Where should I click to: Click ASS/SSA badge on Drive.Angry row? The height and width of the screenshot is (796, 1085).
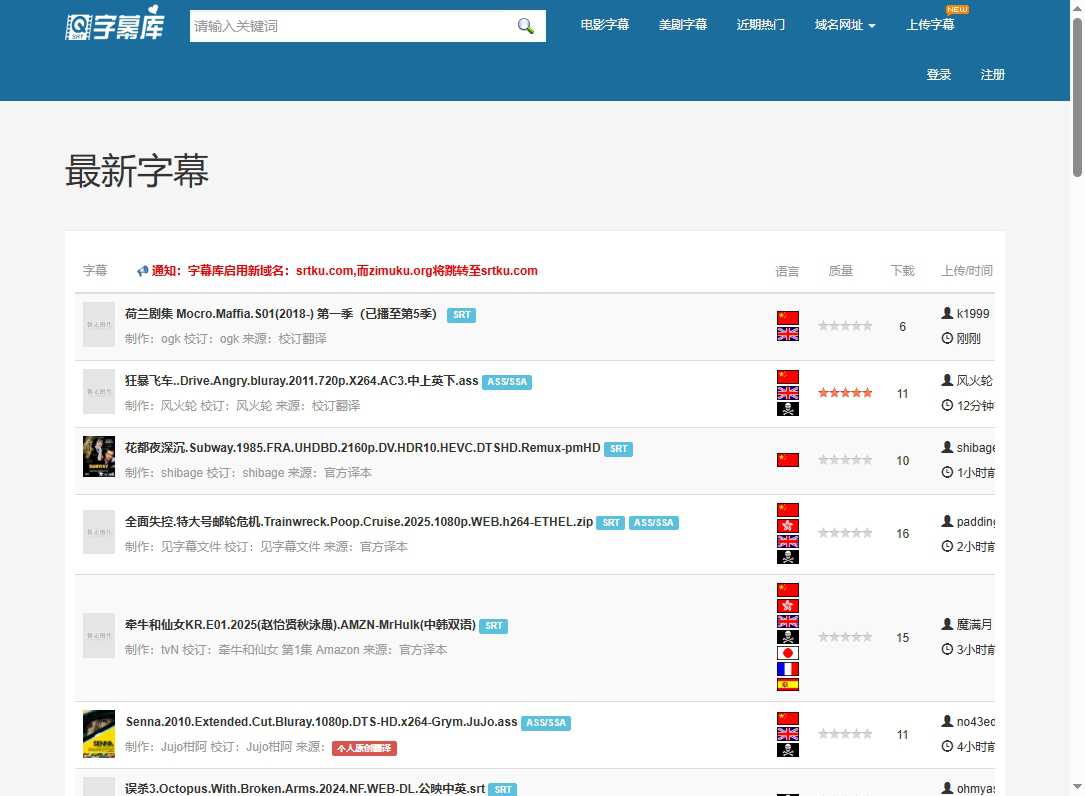(x=507, y=382)
